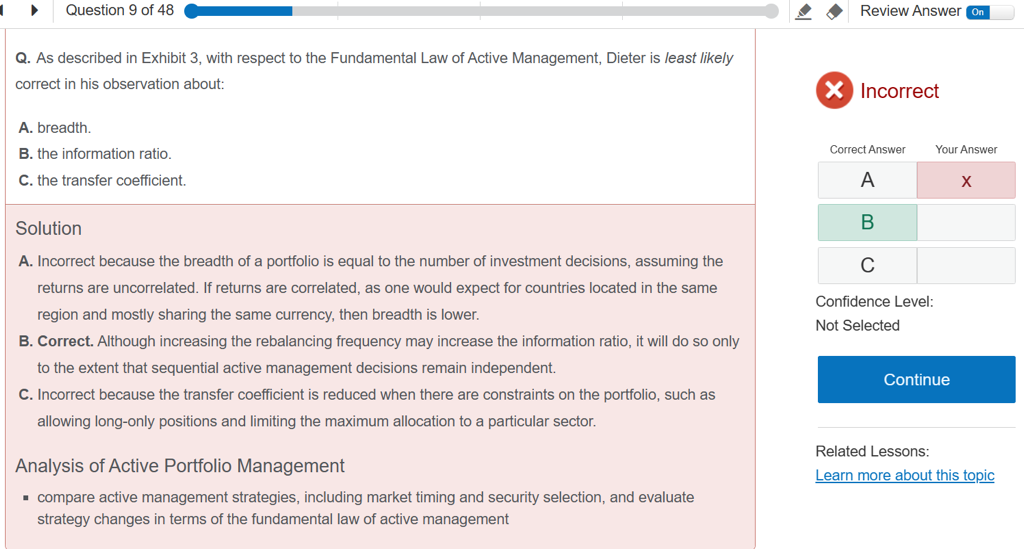
Task: Click the Analysis of Active Portfolio Management heading
Action: [x=180, y=466]
